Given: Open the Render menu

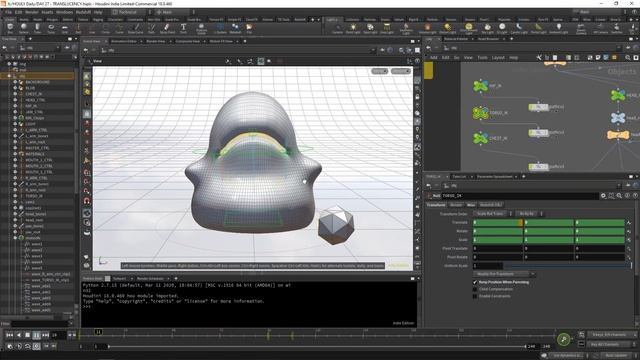Looking at the screenshot, I should [32, 12].
